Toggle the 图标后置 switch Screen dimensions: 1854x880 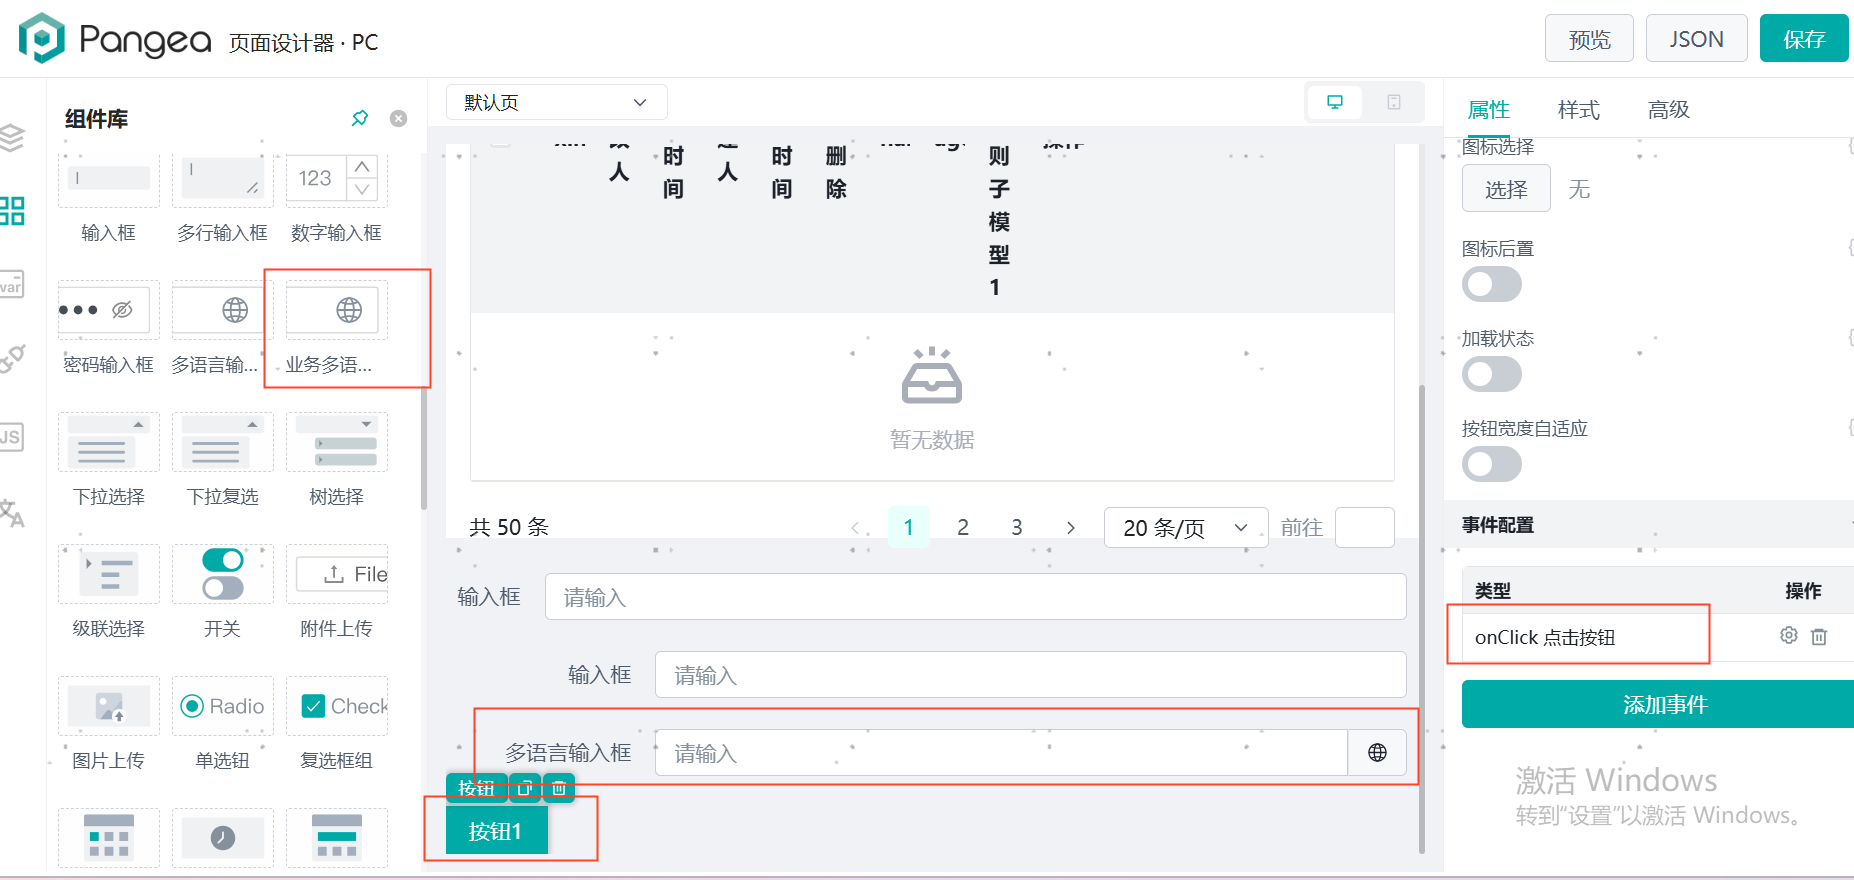(1492, 284)
